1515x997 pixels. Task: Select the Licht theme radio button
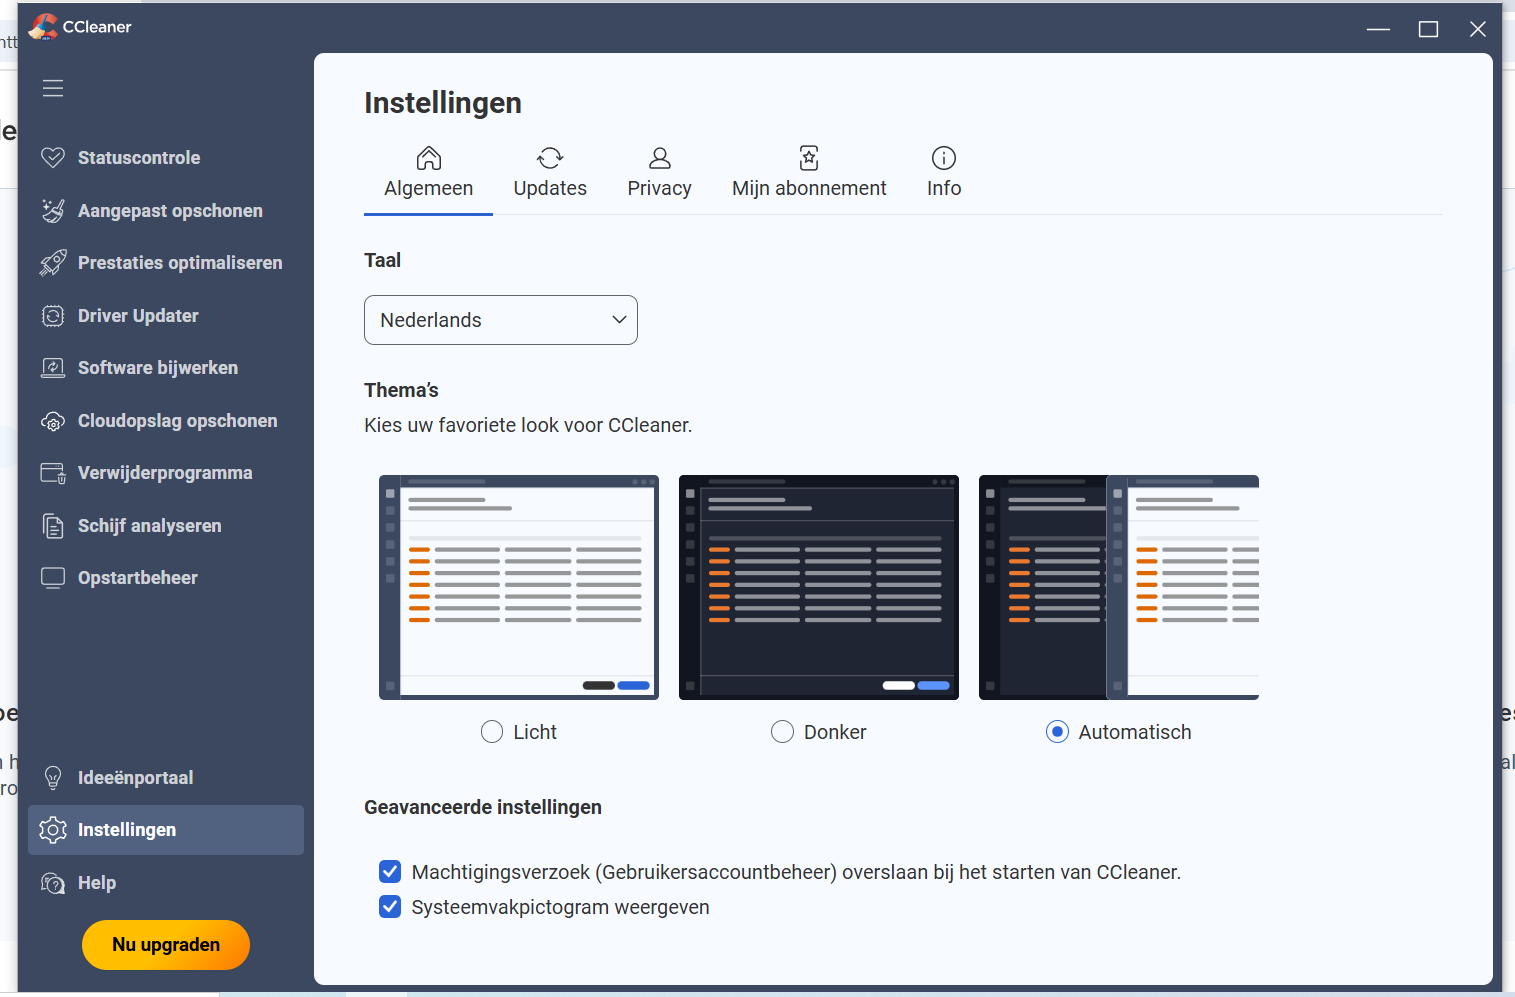click(x=492, y=732)
